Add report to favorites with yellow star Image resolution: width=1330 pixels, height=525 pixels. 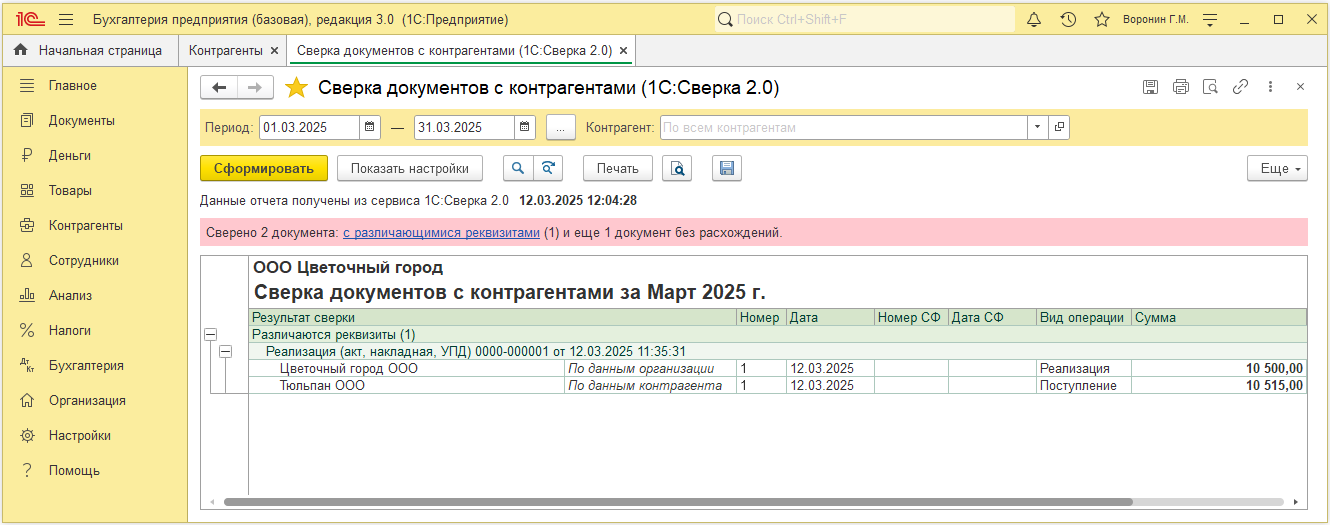pyautogui.click(x=296, y=88)
